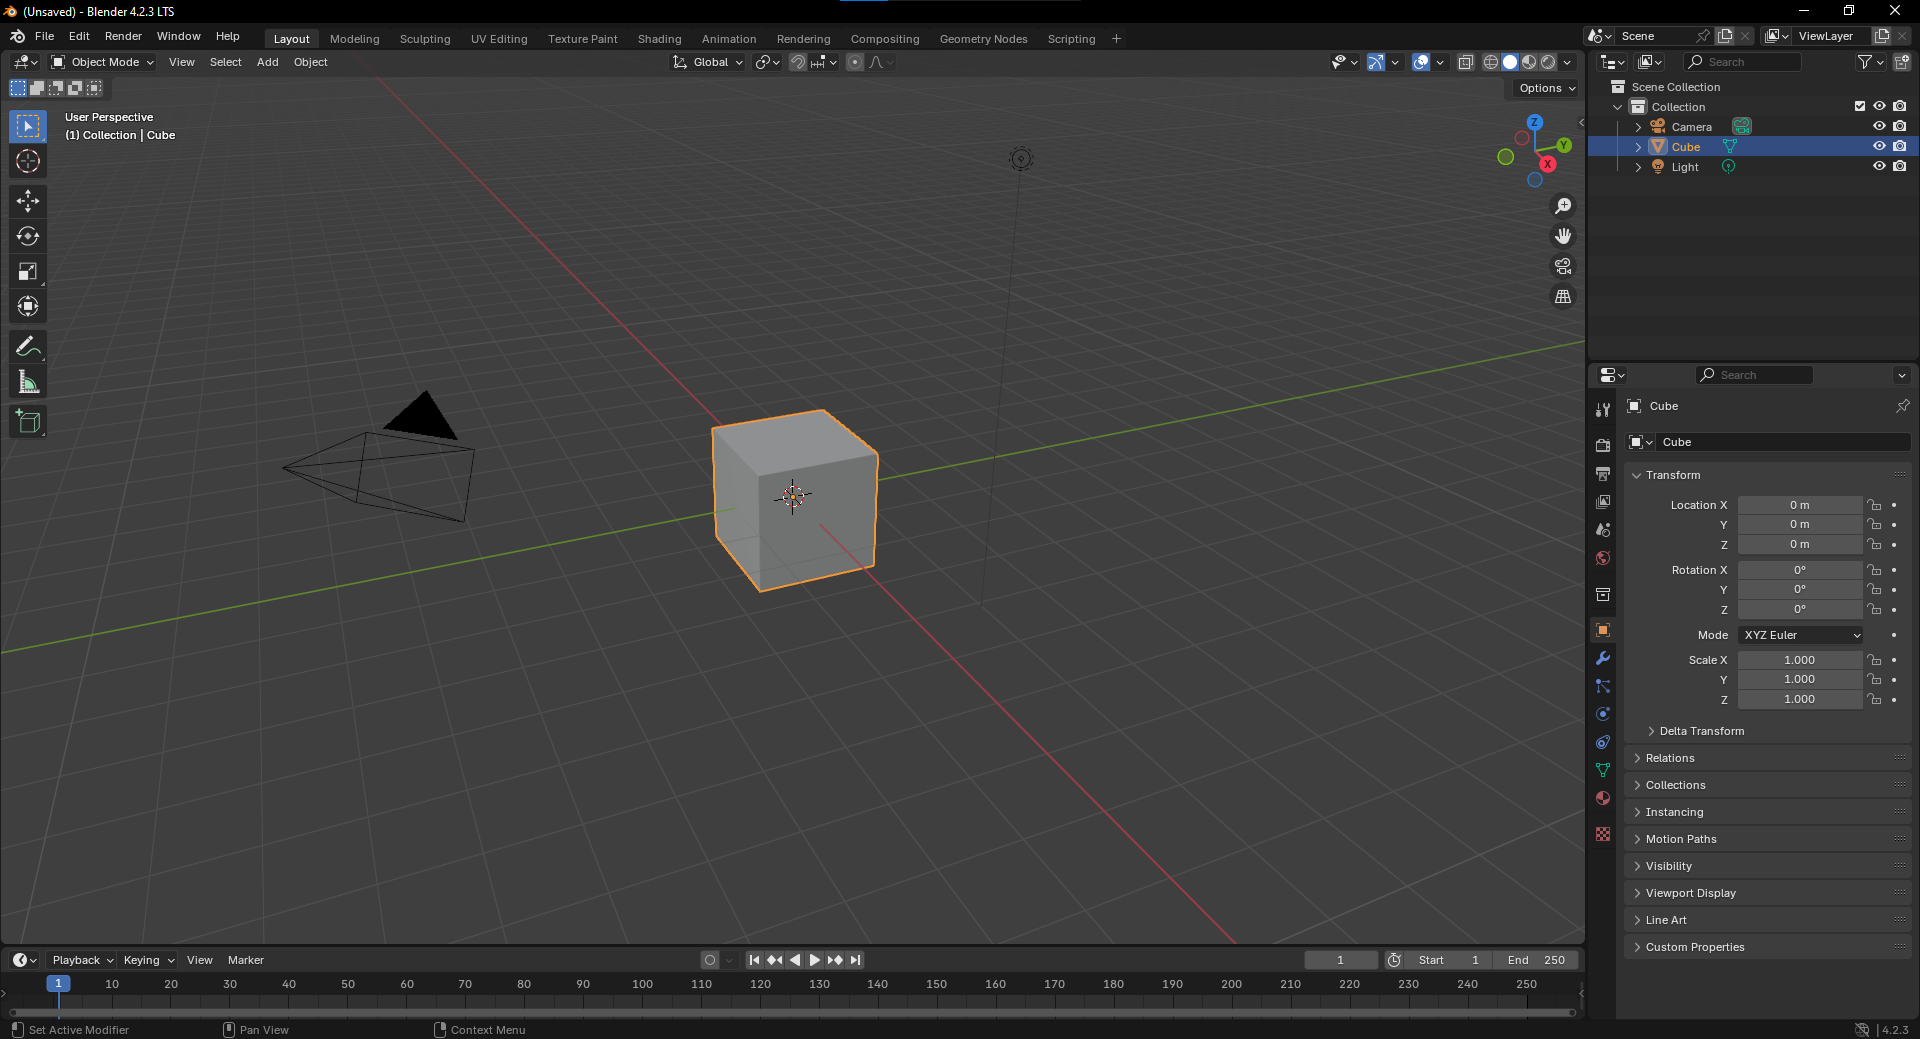Expand the Delta Transform panel

click(1702, 731)
